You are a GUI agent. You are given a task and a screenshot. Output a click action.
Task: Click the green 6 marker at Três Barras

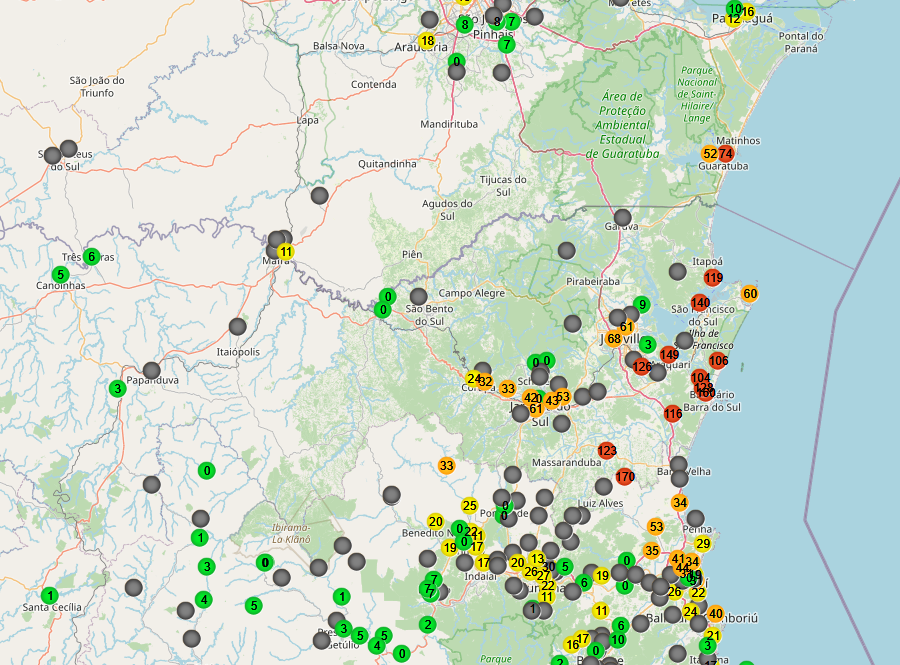(x=92, y=256)
